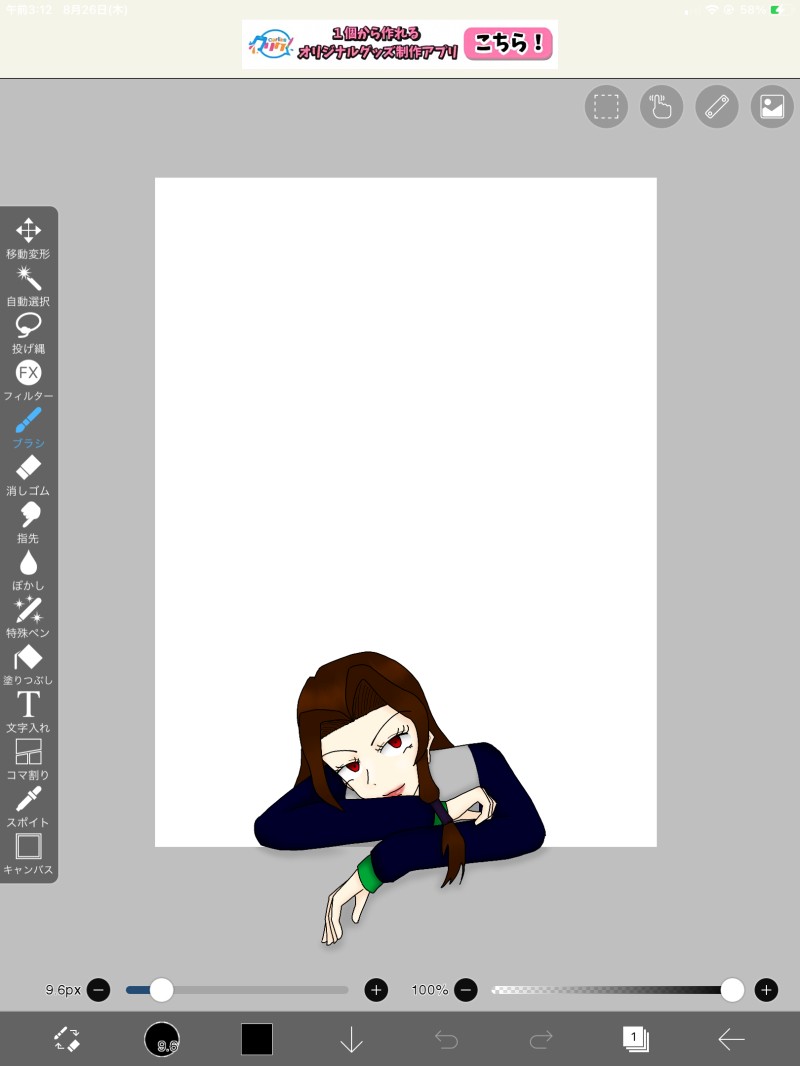The height and width of the screenshot is (1066, 800).
Task: Tap the Wi-Fi status icon
Action: click(712, 10)
